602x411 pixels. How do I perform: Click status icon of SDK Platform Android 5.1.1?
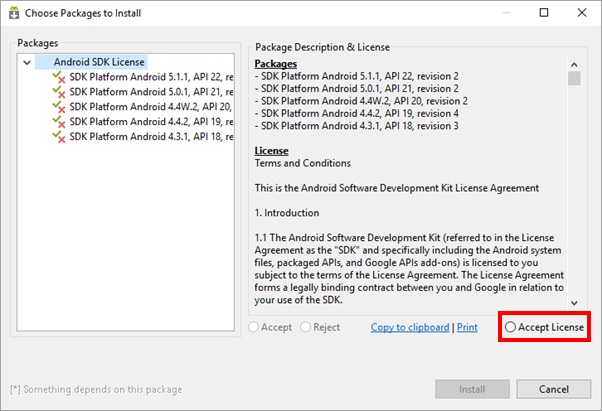pyautogui.click(x=59, y=77)
